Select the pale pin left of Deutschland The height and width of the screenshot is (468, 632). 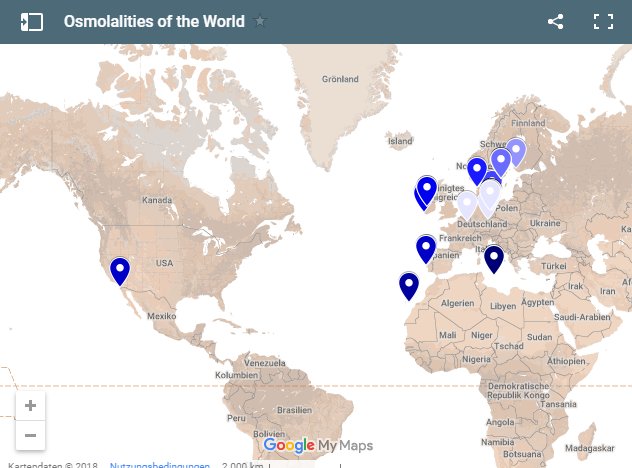point(467,206)
